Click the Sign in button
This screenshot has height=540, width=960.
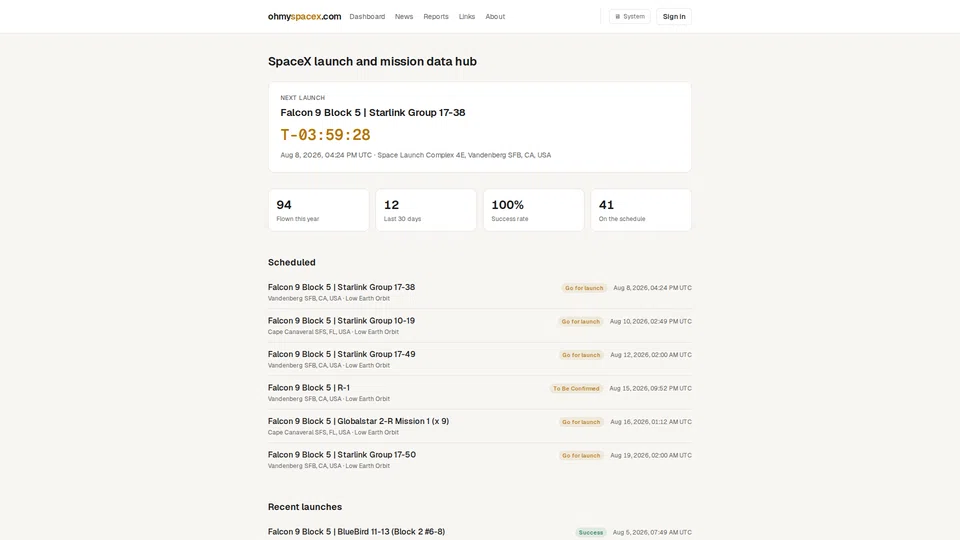(x=673, y=17)
